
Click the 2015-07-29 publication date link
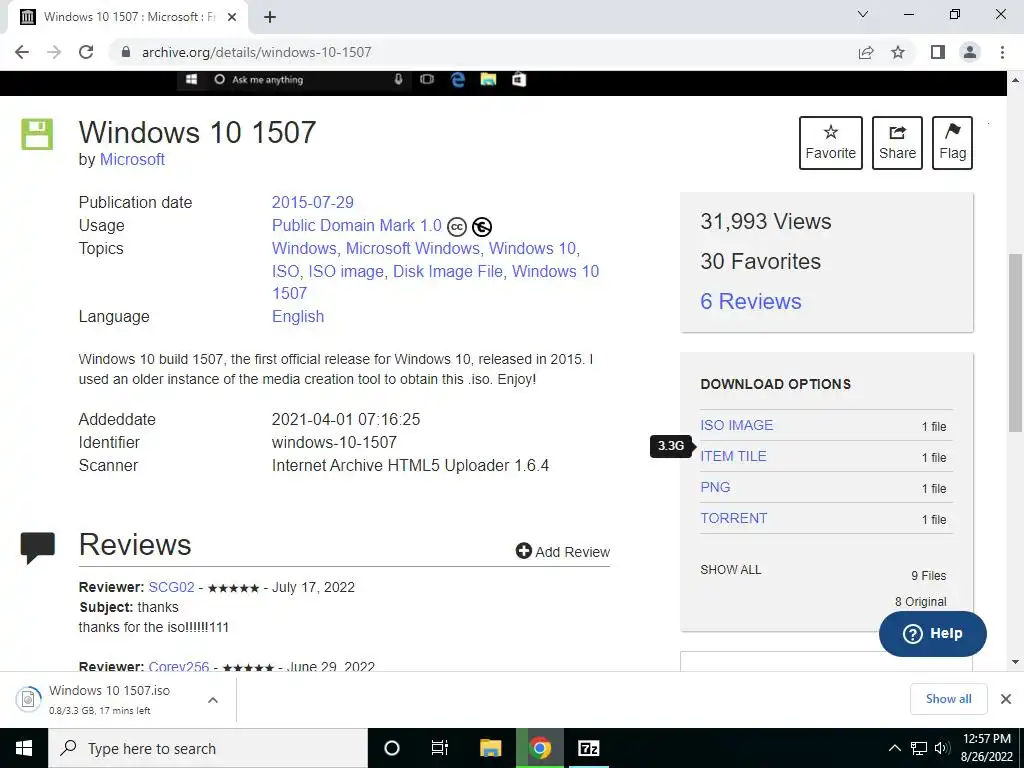pos(312,202)
